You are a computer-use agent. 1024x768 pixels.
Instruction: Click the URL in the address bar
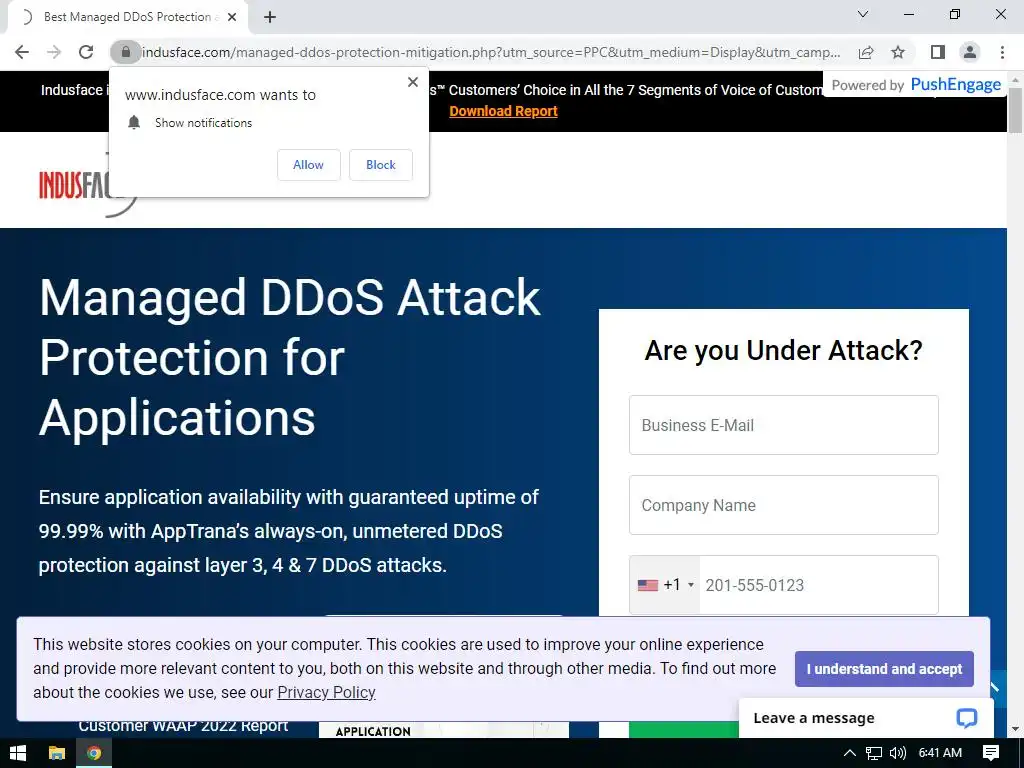pos(491,52)
